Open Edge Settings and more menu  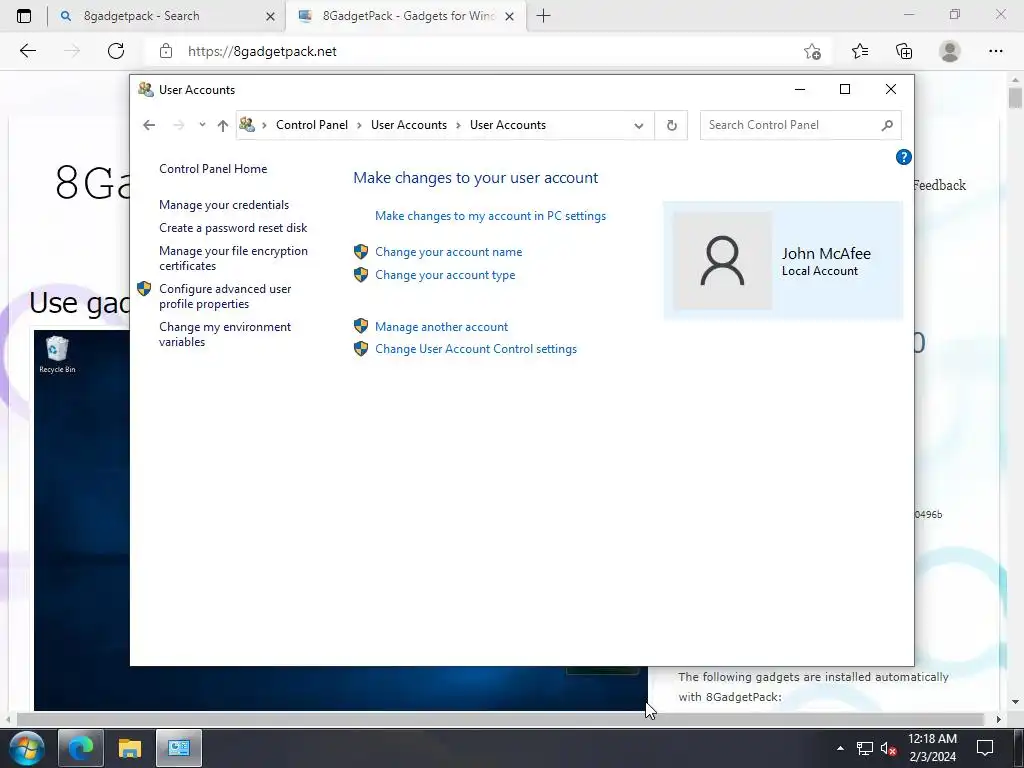(995, 51)
